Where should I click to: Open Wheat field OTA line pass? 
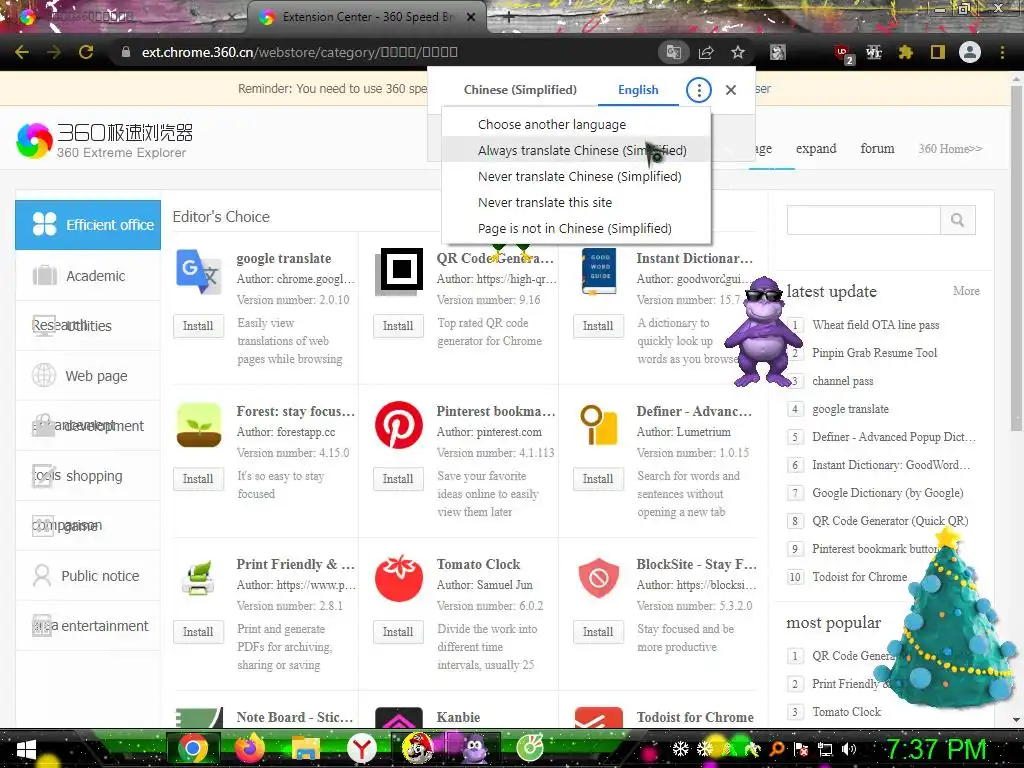[x=875, y=325]
